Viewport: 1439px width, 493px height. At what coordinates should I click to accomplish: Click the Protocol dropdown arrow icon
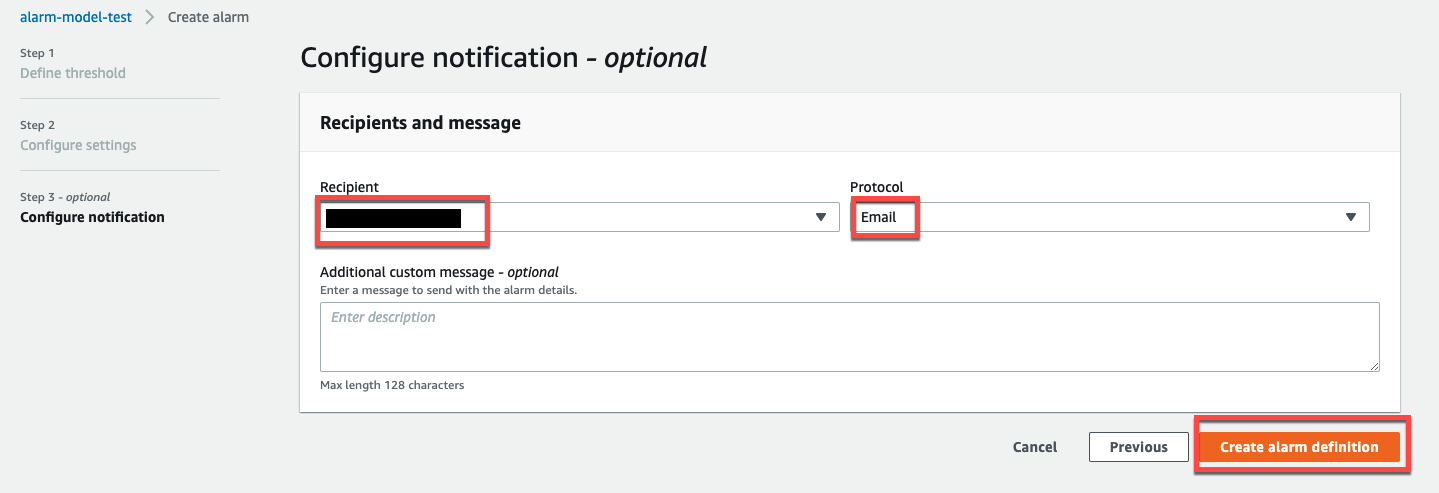click(1351, 217)
